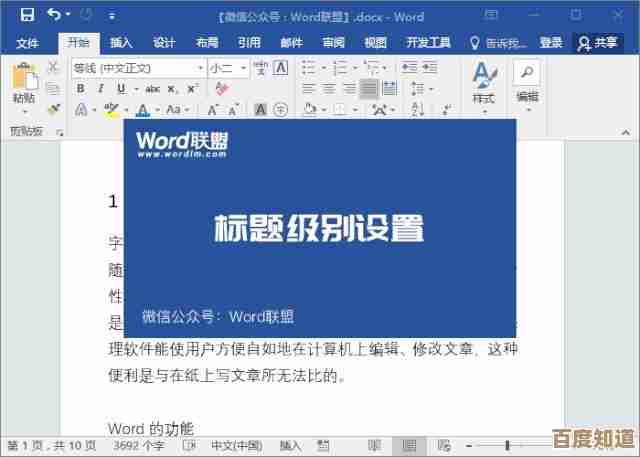Apply Character Border to text
This screenshot has width=640, height=457.
(280, 68)
